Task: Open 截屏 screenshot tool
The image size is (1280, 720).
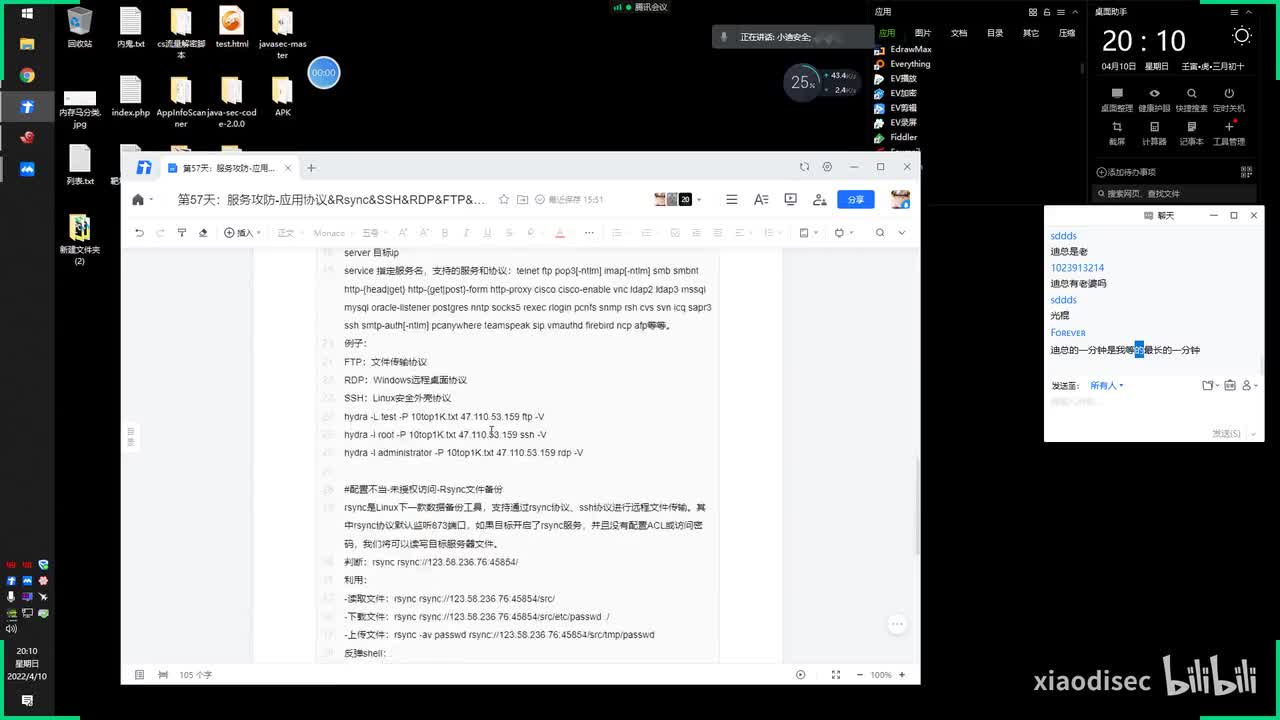Action: (1117, 133)
